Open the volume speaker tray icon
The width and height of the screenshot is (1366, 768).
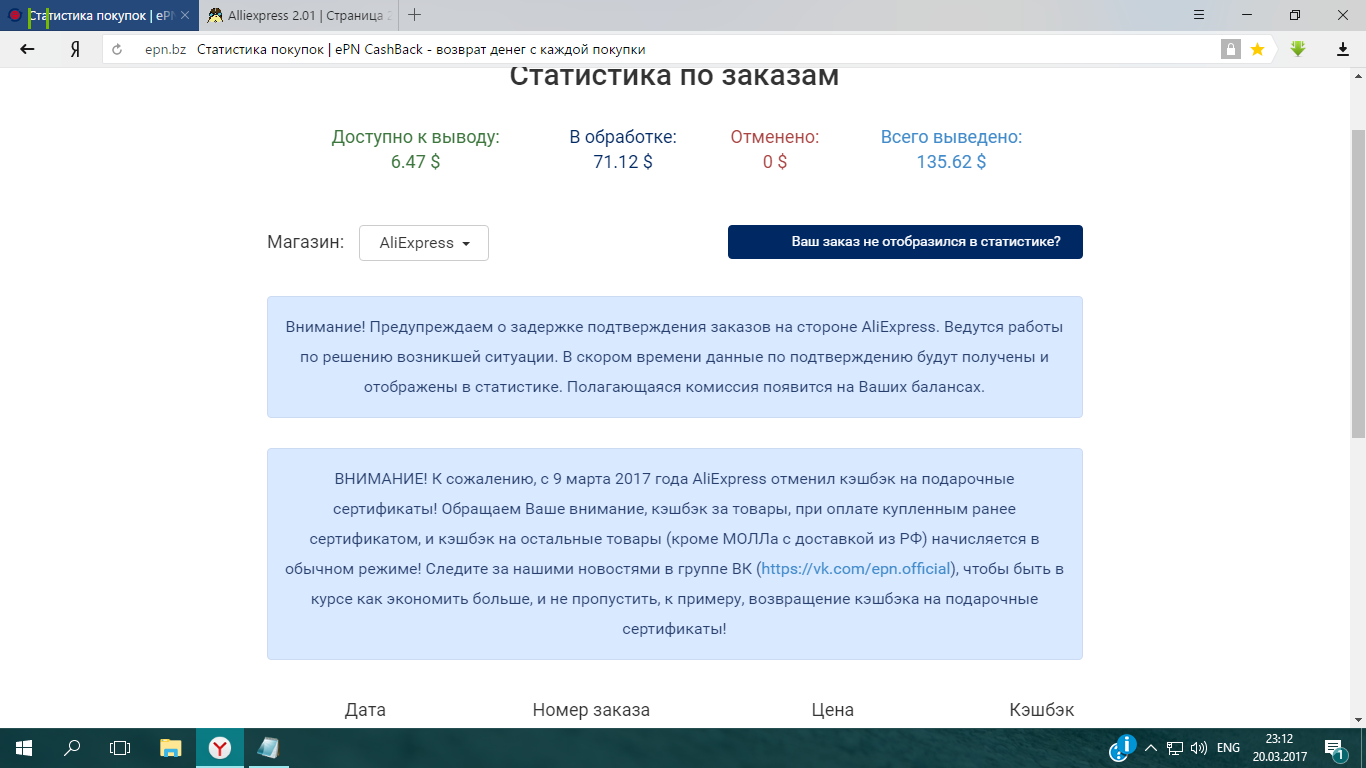(x=1200, y=748)
